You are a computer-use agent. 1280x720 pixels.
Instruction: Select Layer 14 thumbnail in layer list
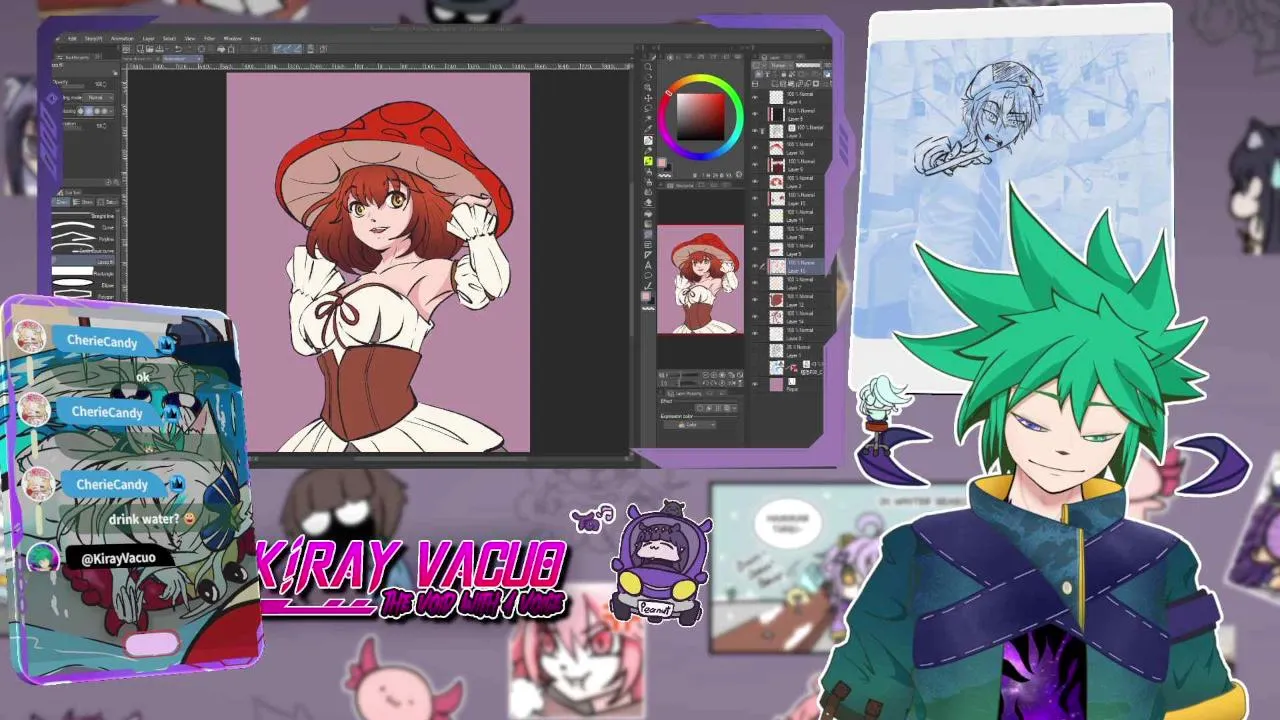[776, 316]
